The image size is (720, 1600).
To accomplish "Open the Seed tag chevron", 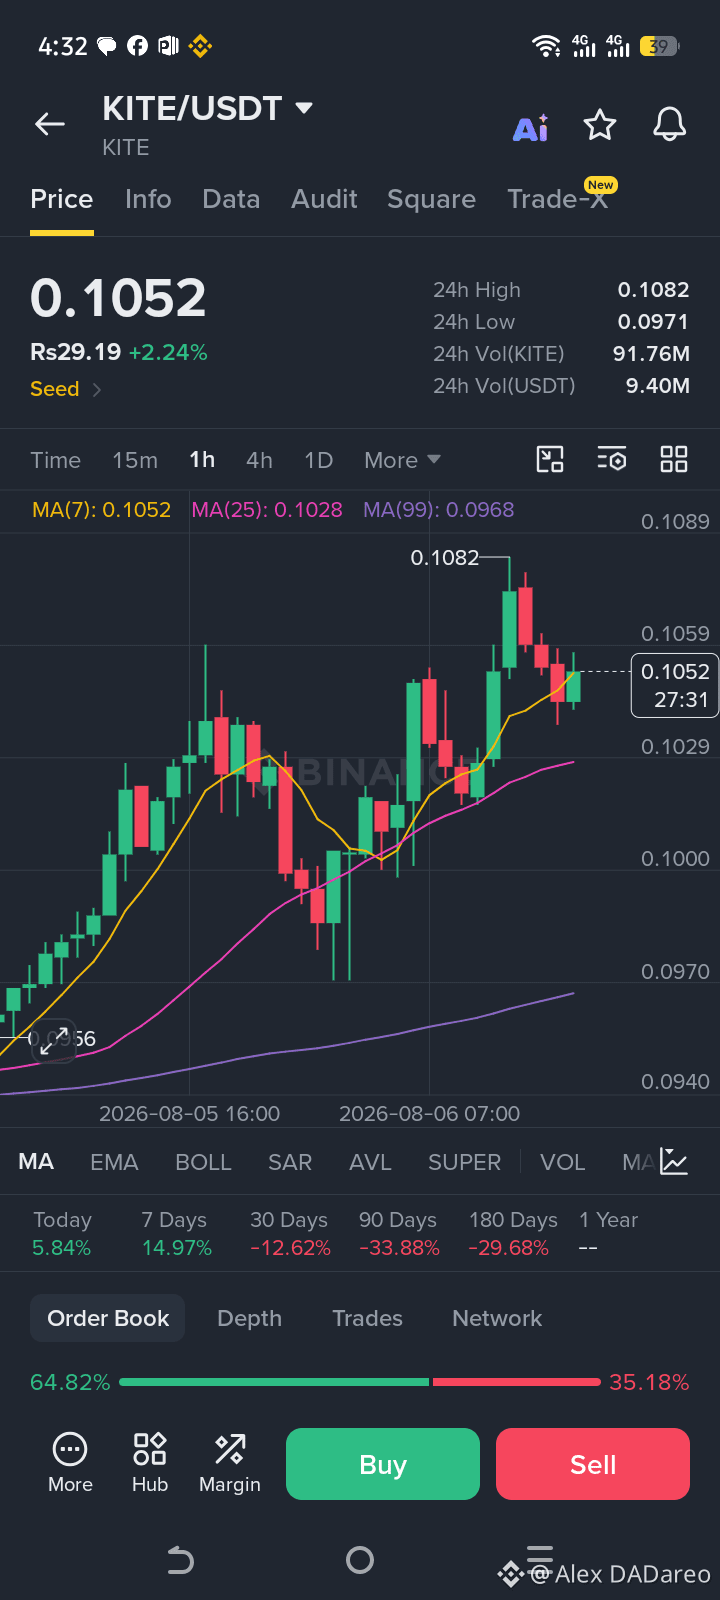I will coord(97,390).
